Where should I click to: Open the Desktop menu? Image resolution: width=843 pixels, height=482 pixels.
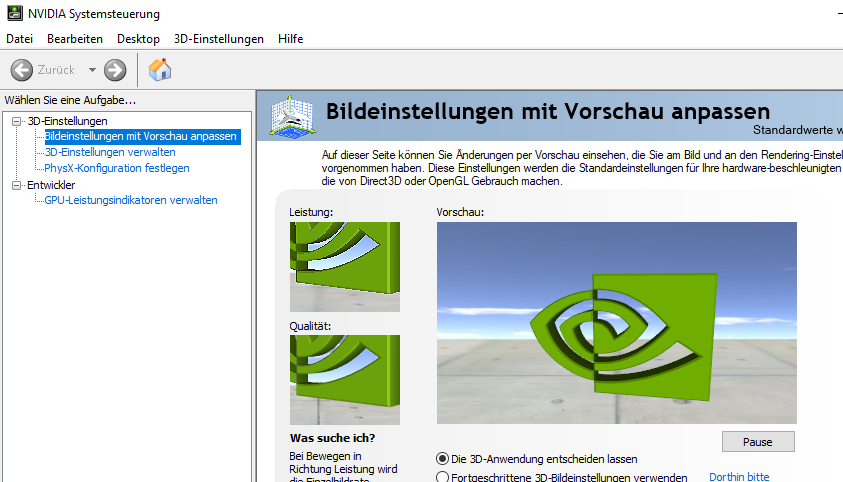click(138, 39)
